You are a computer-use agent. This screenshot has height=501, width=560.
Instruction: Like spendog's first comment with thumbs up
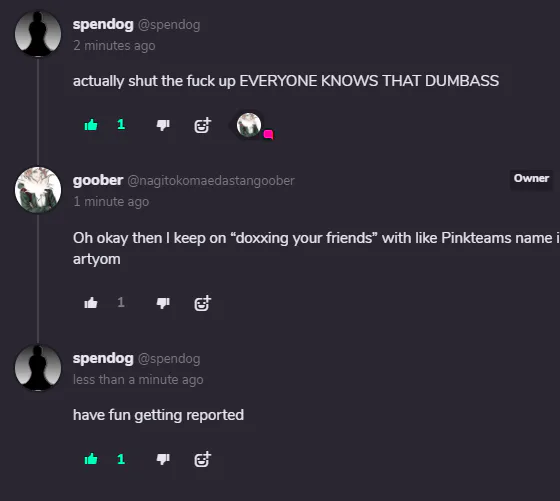(x=91, y=125)
